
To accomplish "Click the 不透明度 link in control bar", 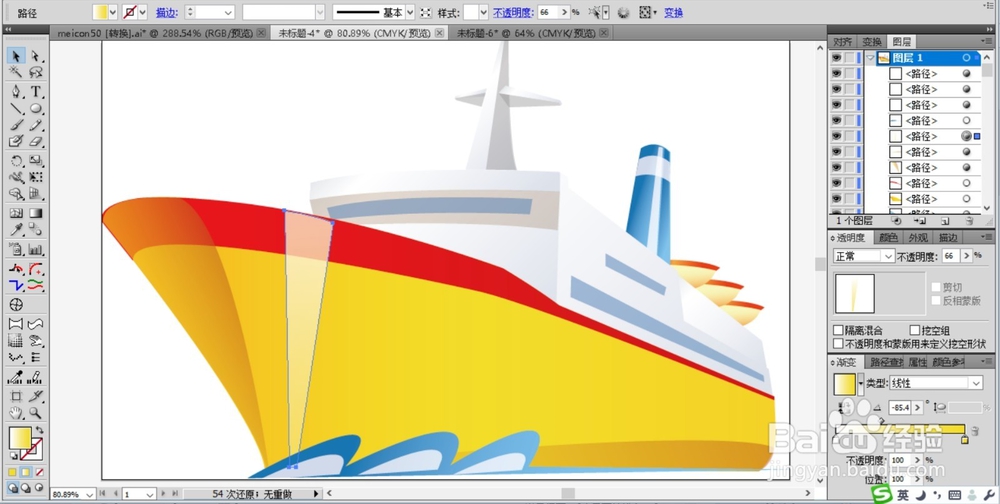I will 513,12.
